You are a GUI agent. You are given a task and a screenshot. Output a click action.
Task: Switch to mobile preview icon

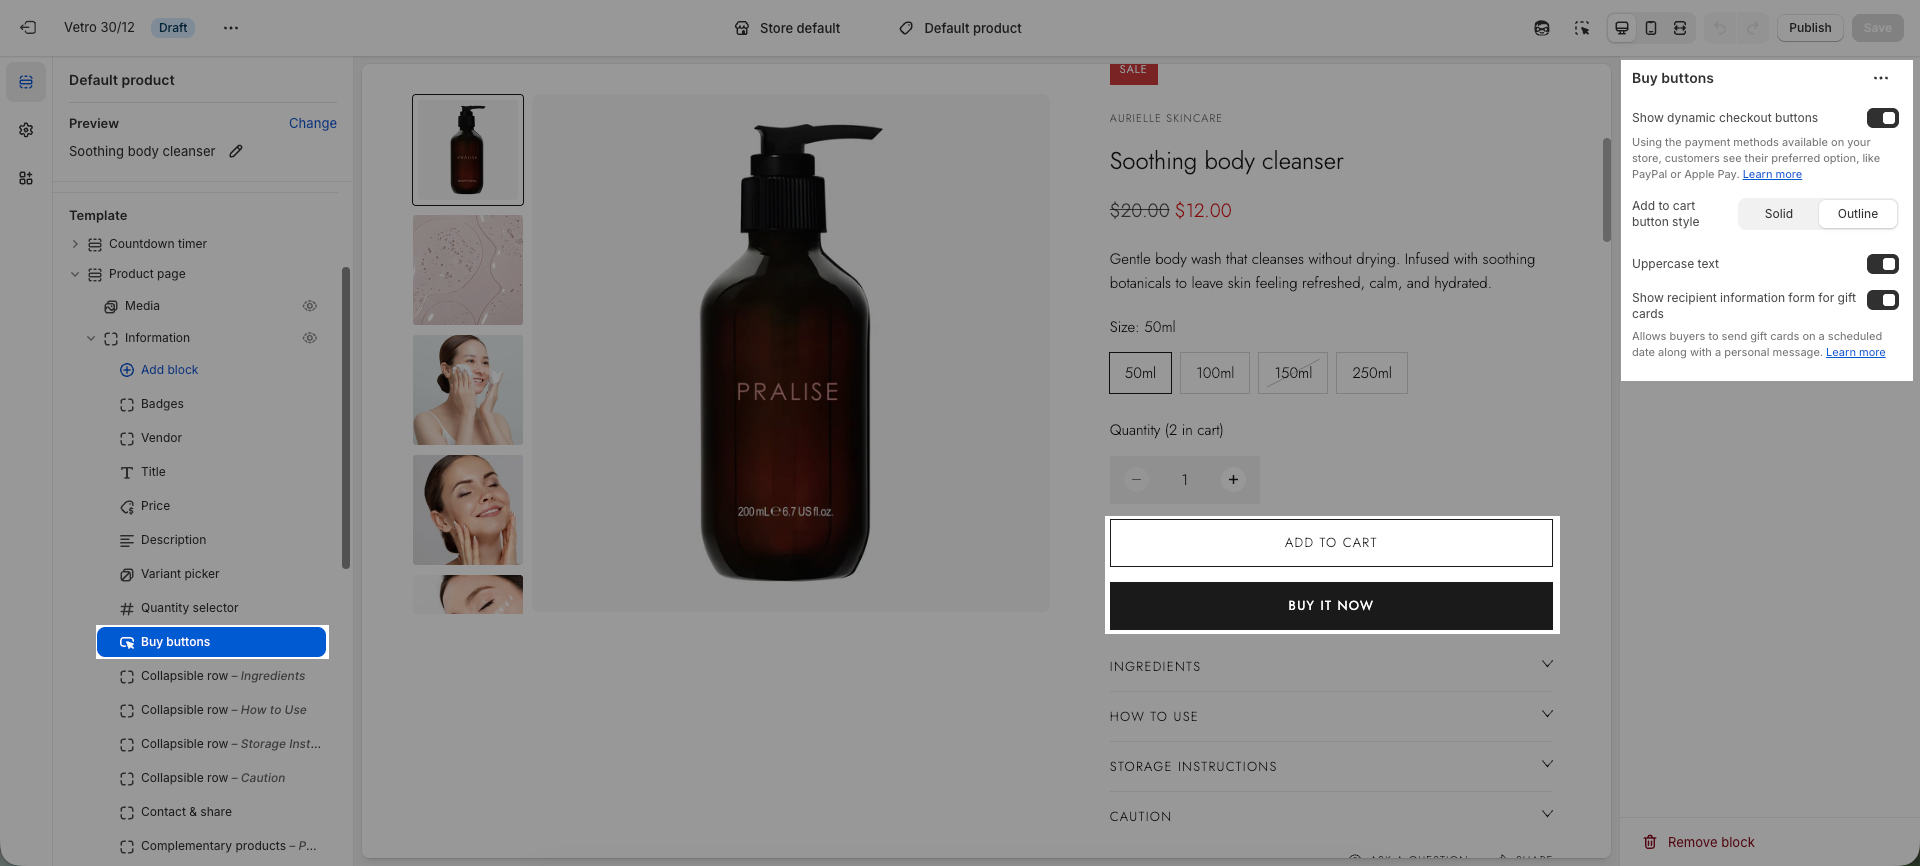[1651, 28]
